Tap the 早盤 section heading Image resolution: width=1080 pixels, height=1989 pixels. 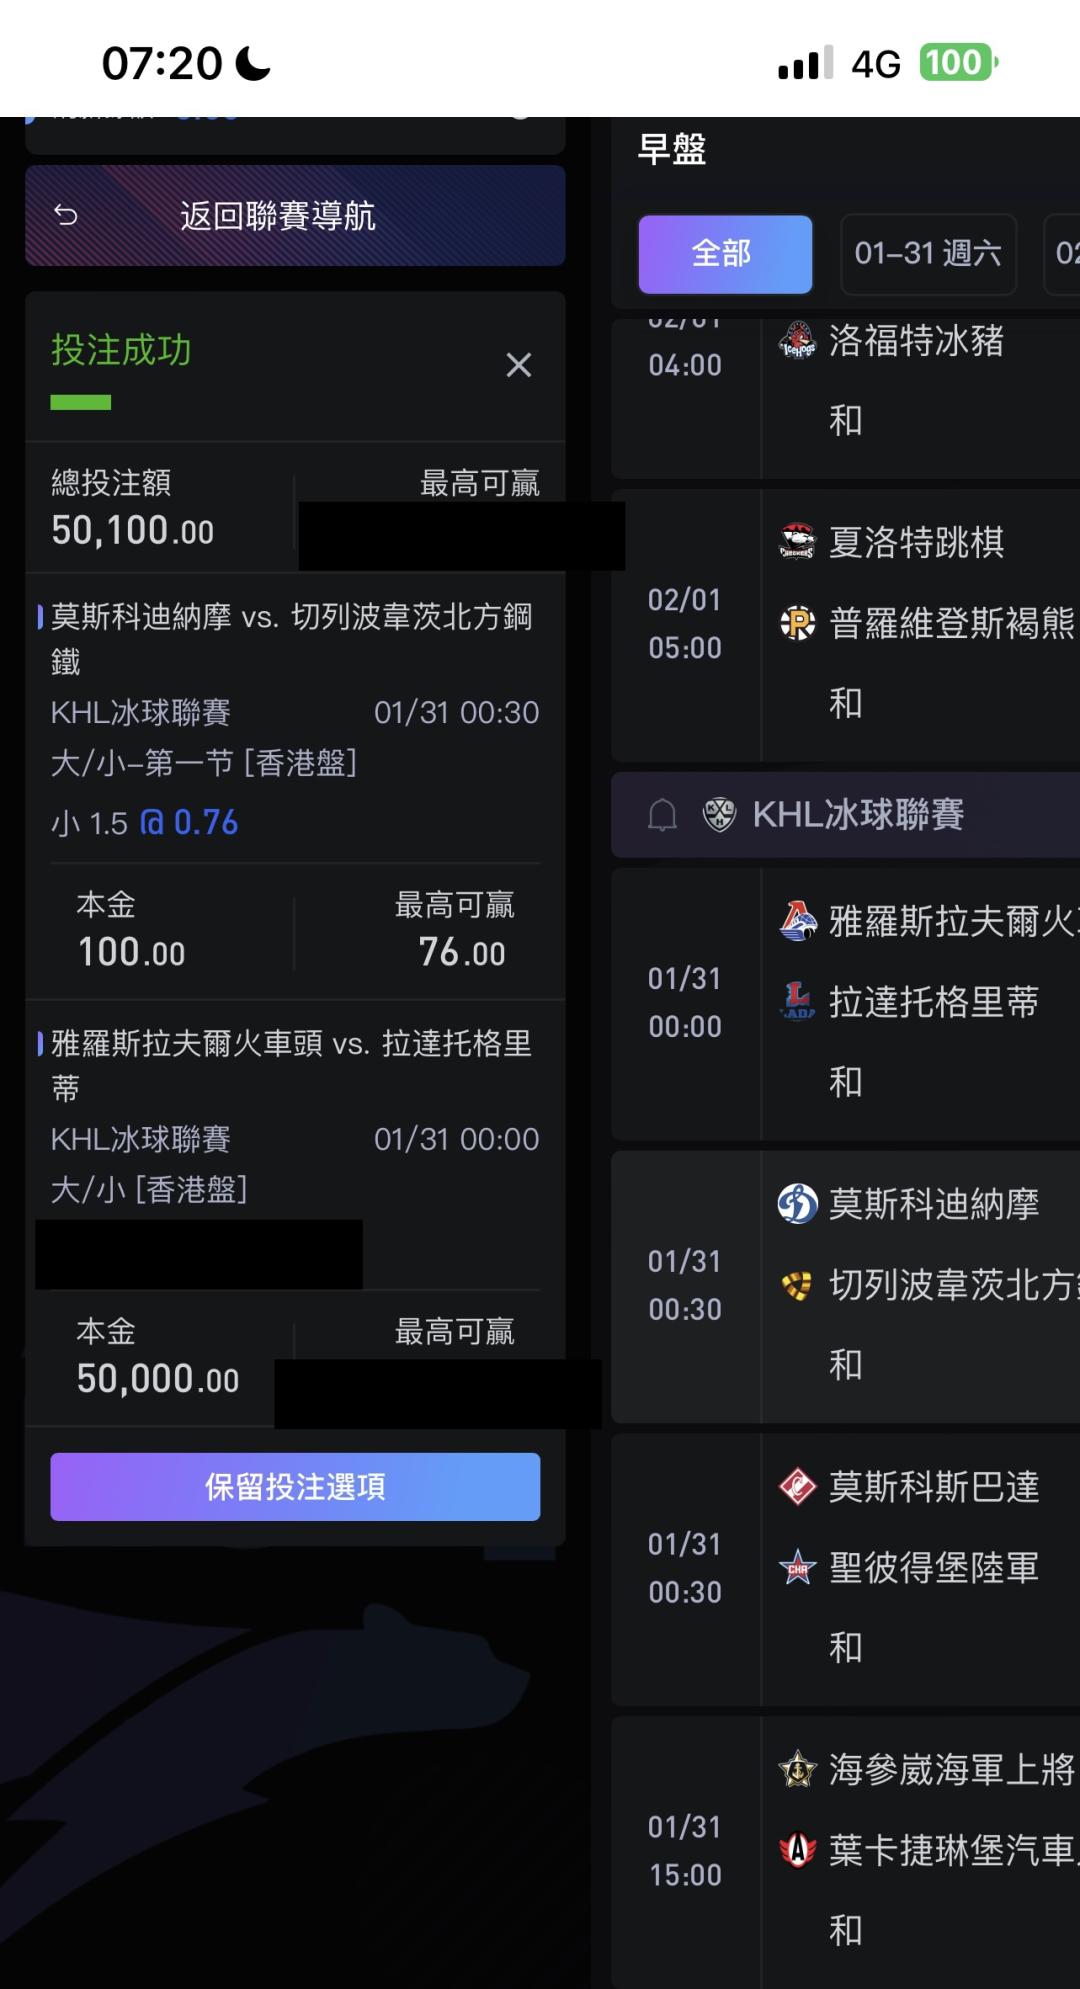click(x=672, y=149)
